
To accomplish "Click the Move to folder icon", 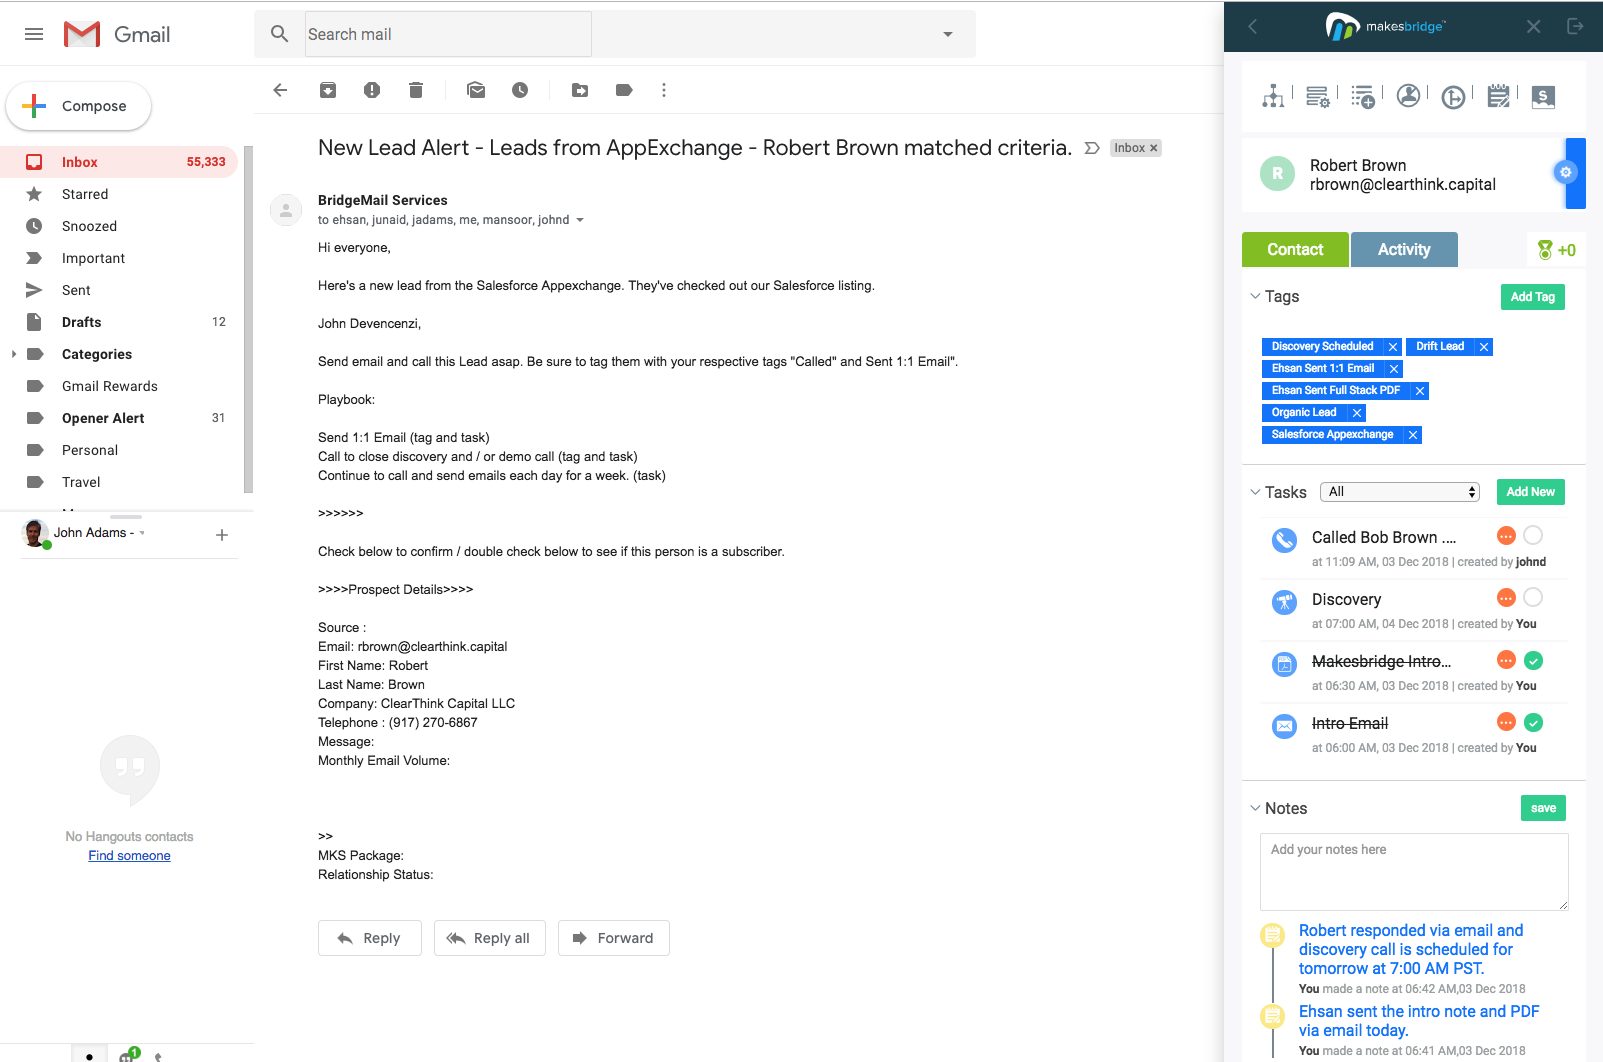I will pos(580,90).
